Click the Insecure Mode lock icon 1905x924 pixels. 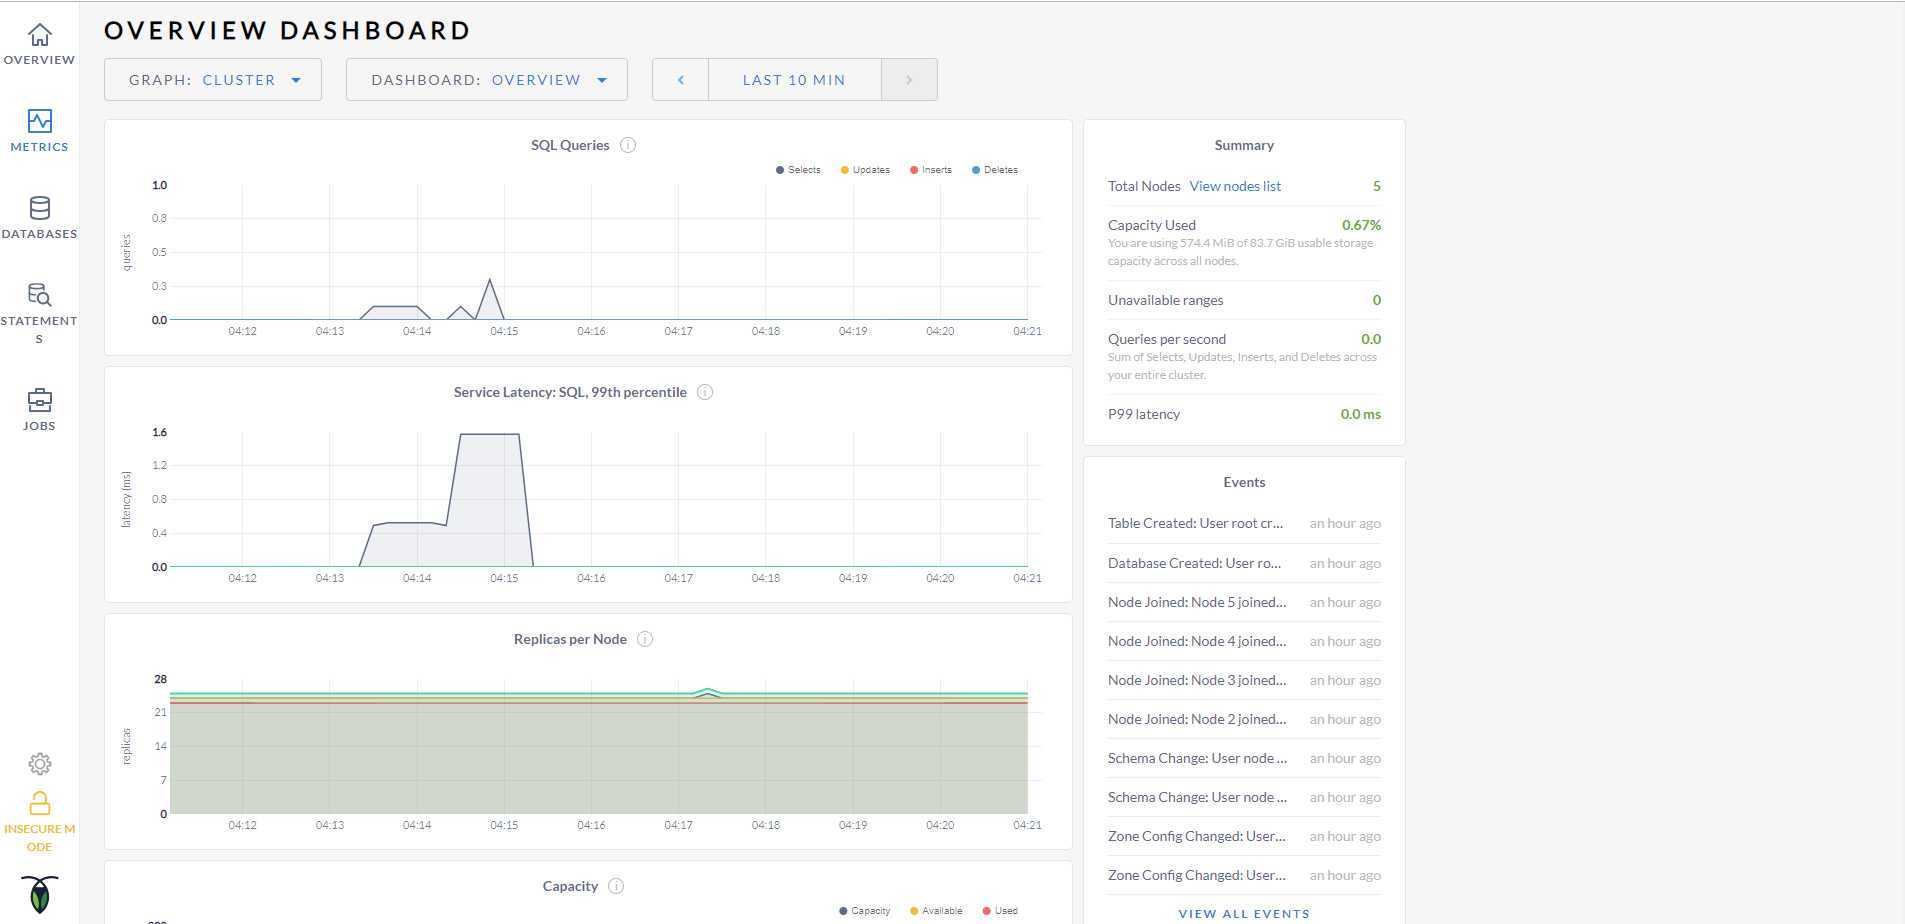39,803
